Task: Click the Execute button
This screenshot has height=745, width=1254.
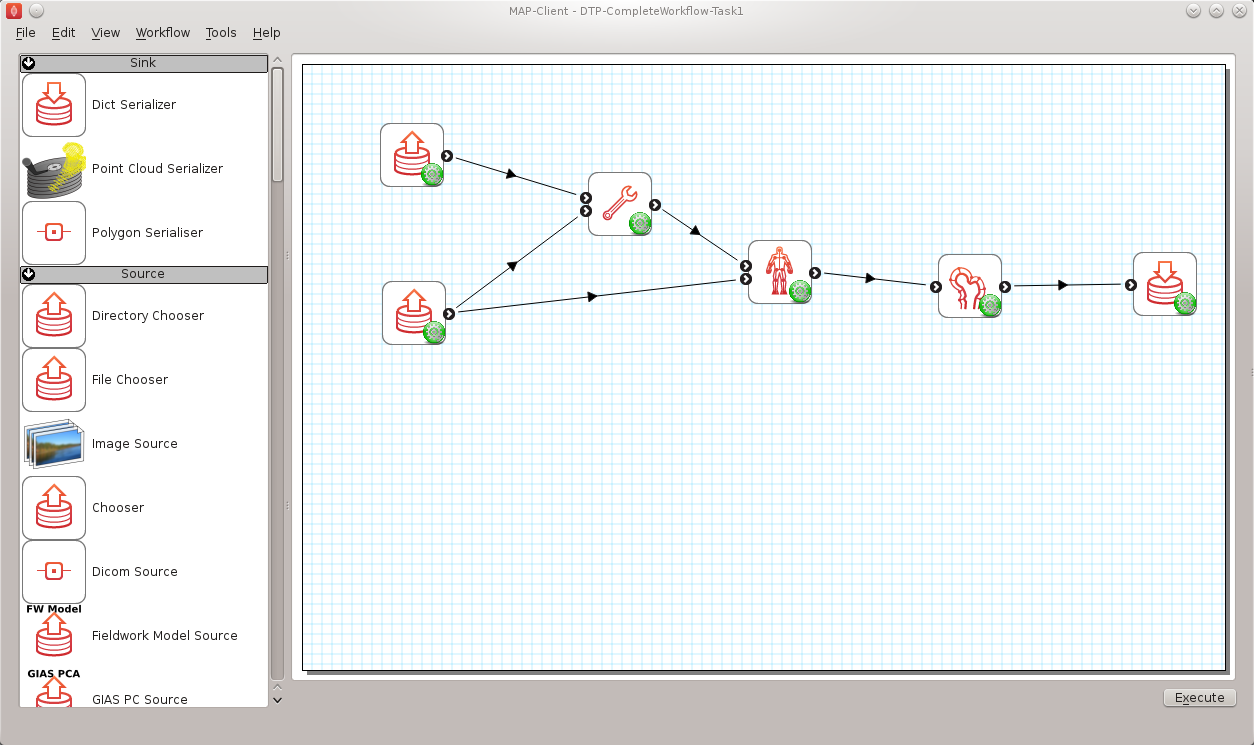Action: coord(1200,698)
